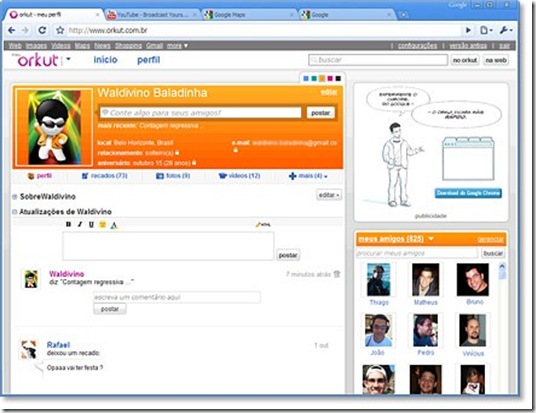Apply bold formatting in update editor
Image resolution: width=536 pixels, height=413 pixels.
point(68,224)
